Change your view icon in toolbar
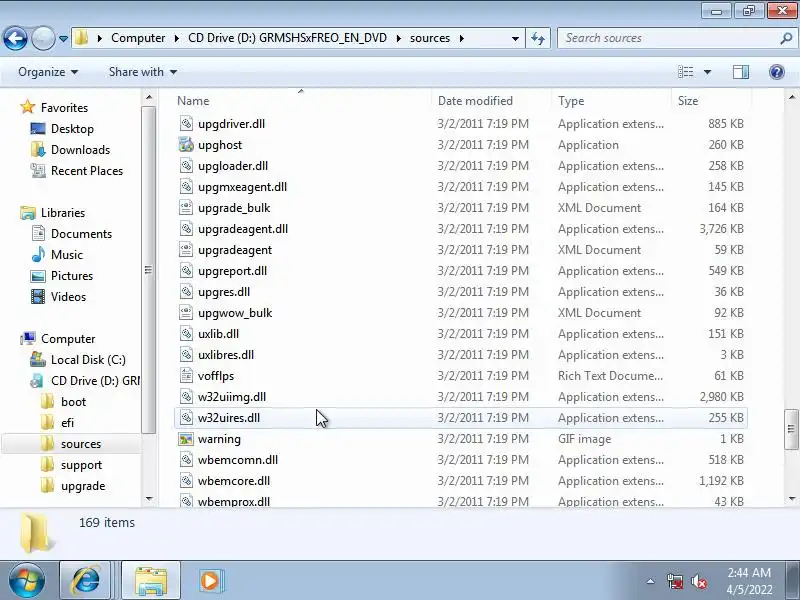The width and height of the screenshot is (800, 600). tap(686, 72)
